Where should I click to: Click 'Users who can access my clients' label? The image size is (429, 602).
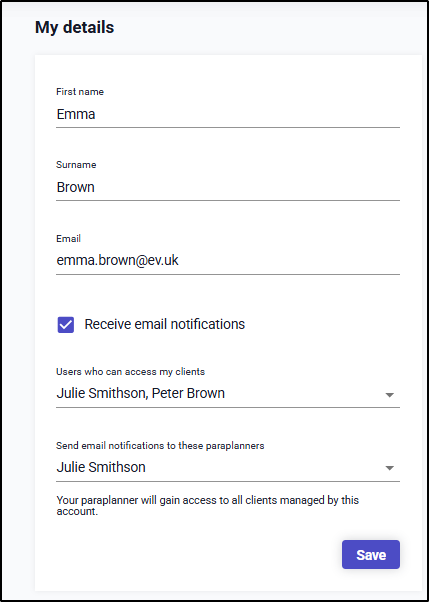(x=131, y=372)
